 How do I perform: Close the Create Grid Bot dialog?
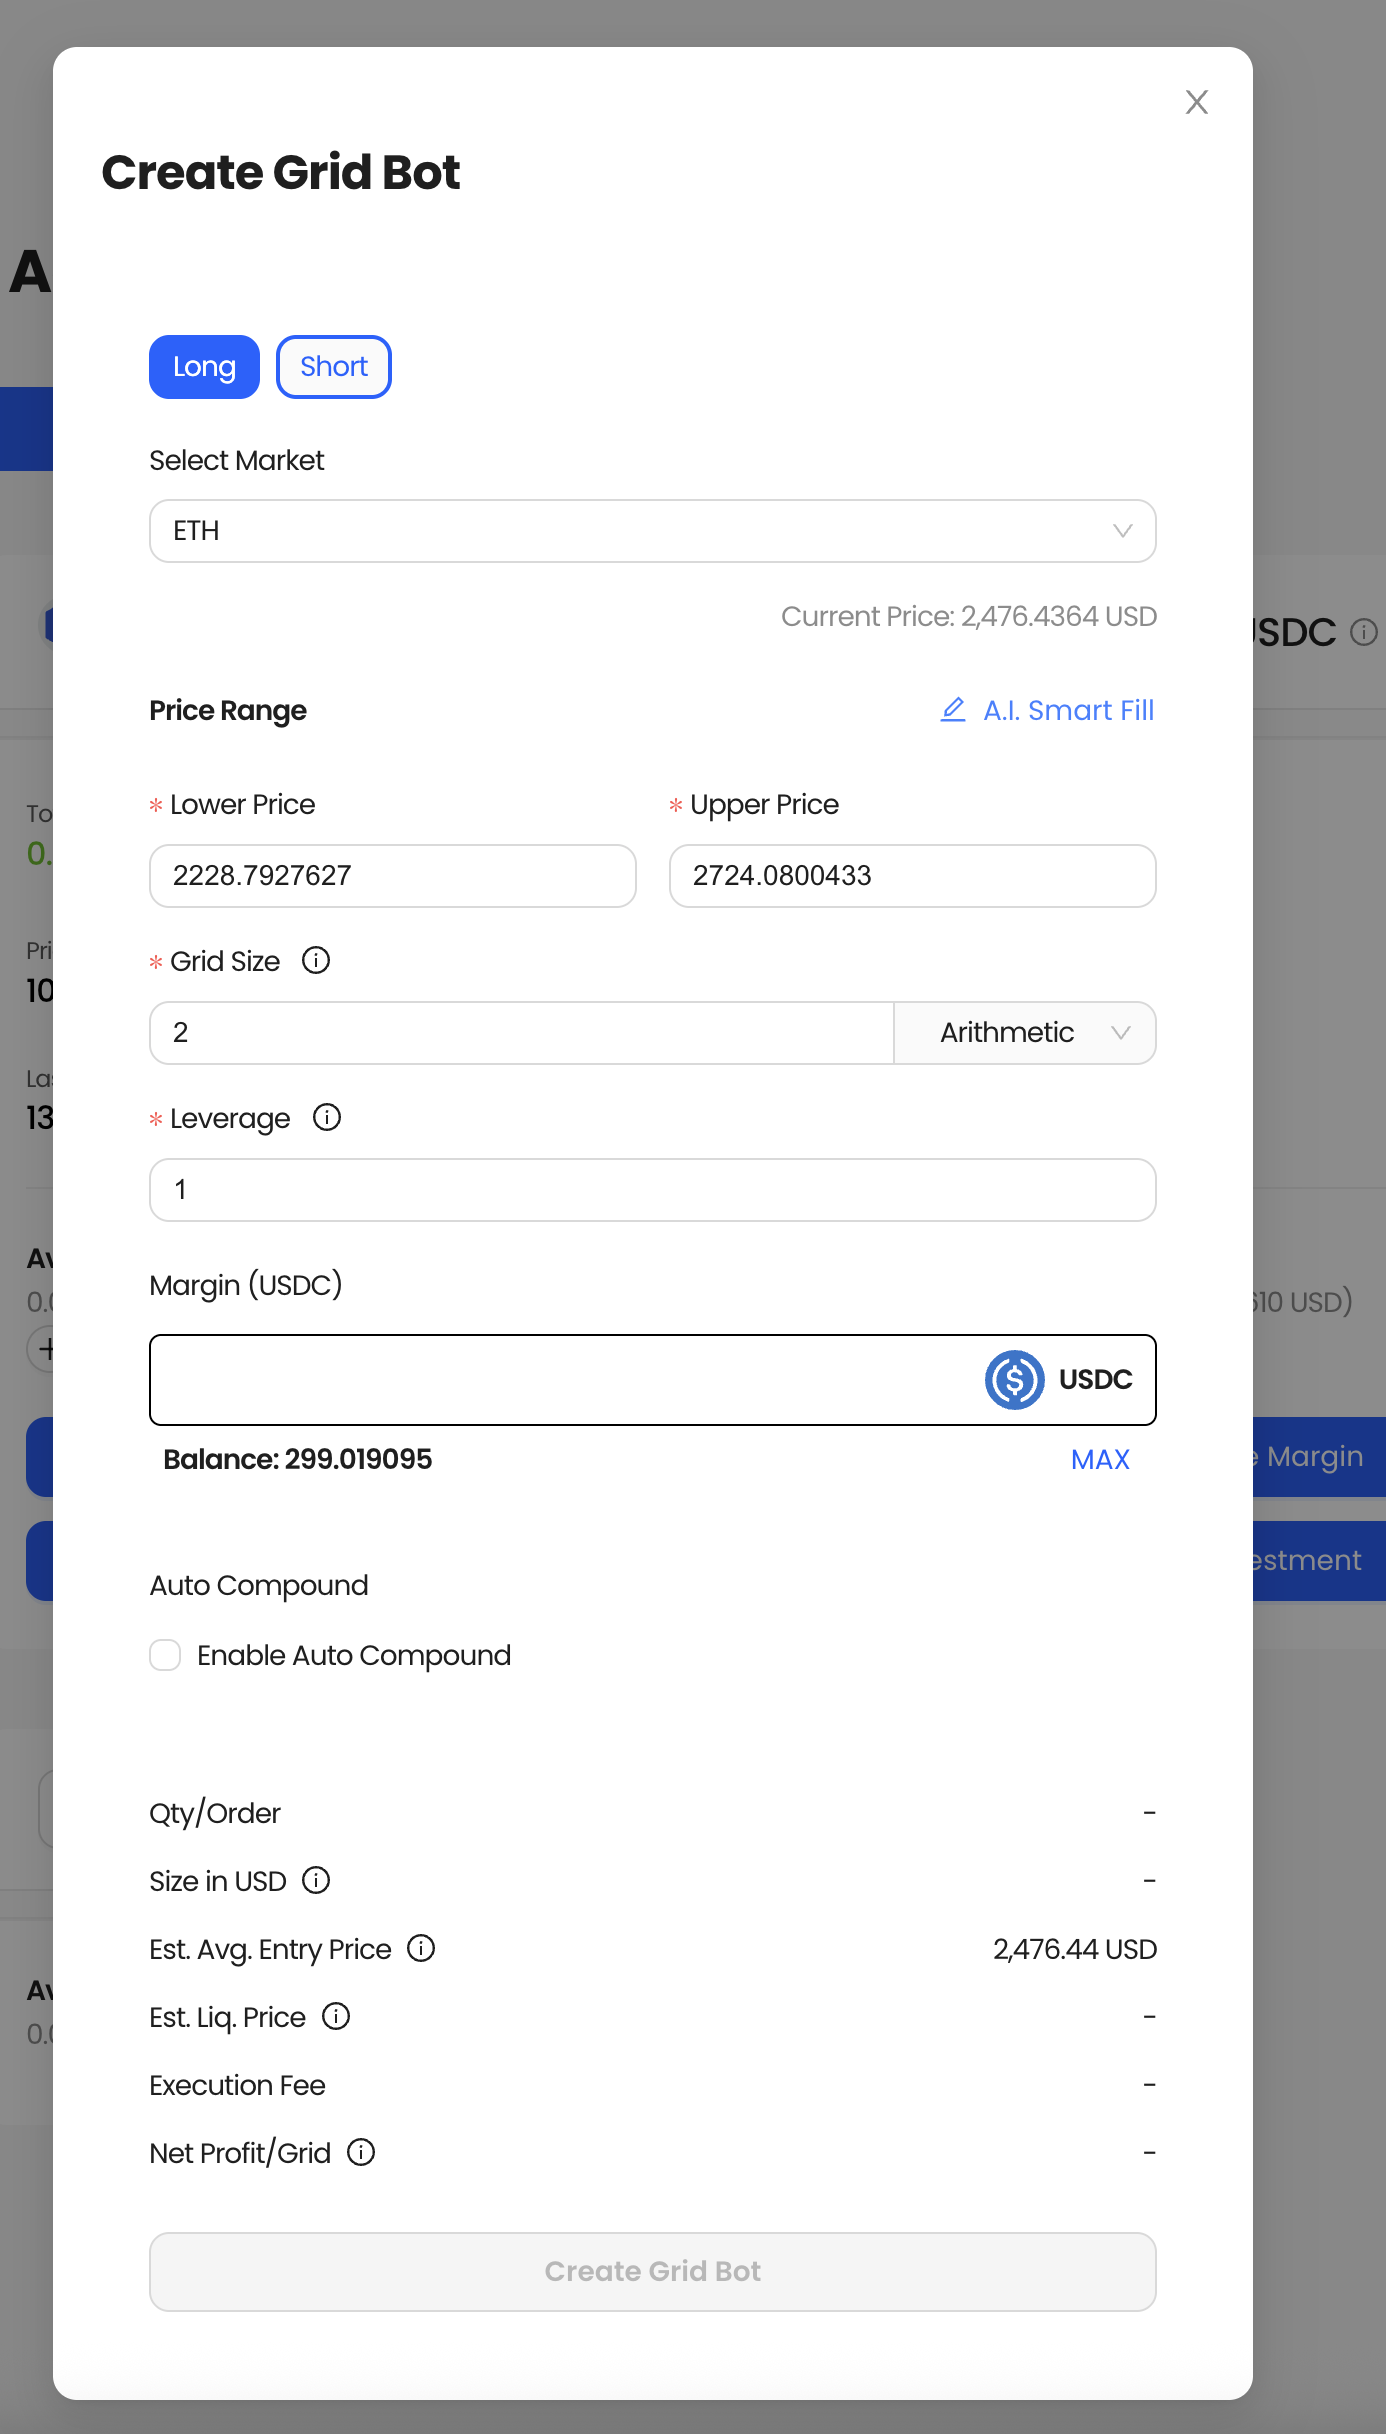pos(1196,102)
